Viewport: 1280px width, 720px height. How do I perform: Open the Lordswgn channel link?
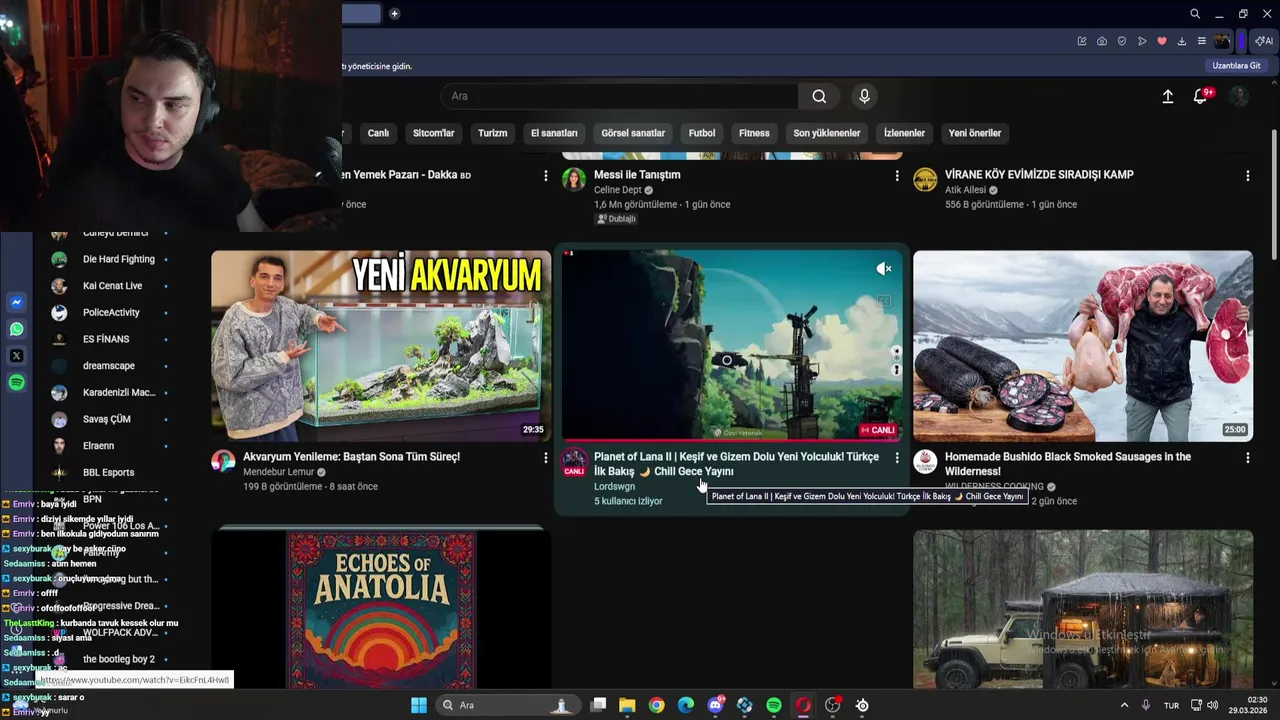614,486
